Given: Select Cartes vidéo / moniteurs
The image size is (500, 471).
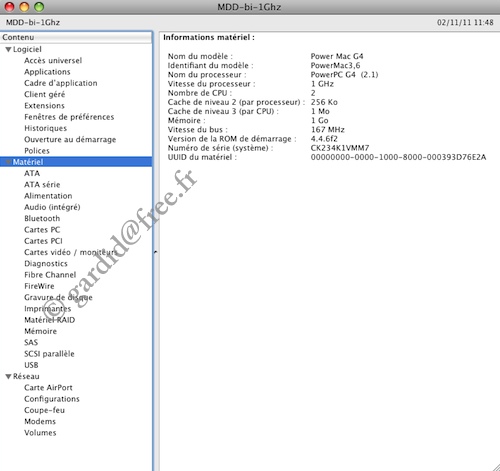Looking at the screenshot, I should pyautogui.click(x=71, y=252).
